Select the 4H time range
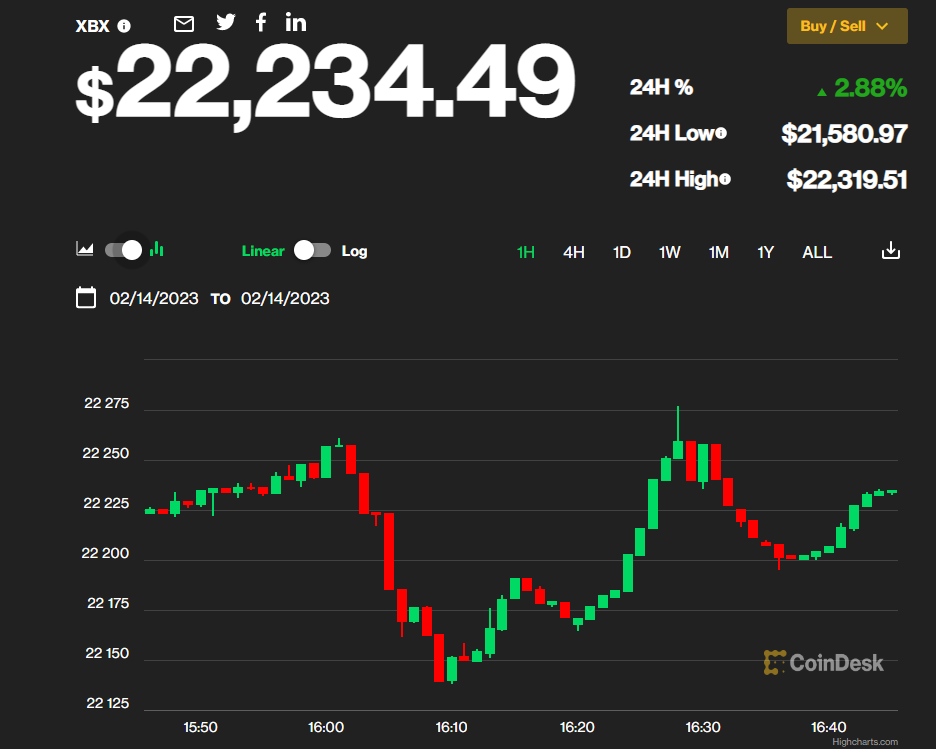This screenshot has width=936, height=749. tap(574, 252)
